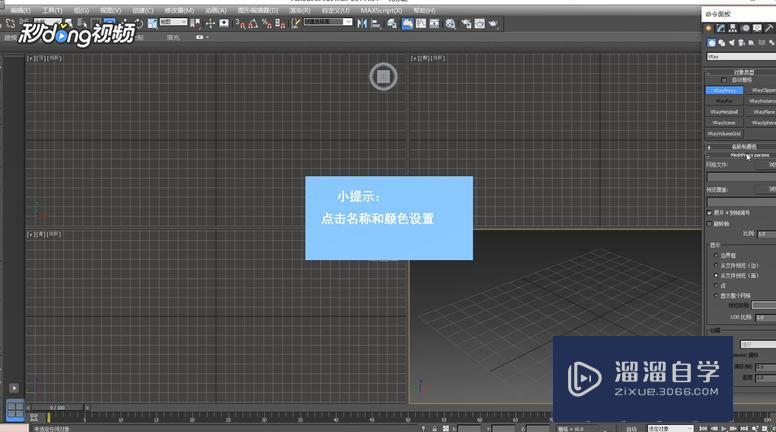Click the Play Animation button

pos(724,429)
